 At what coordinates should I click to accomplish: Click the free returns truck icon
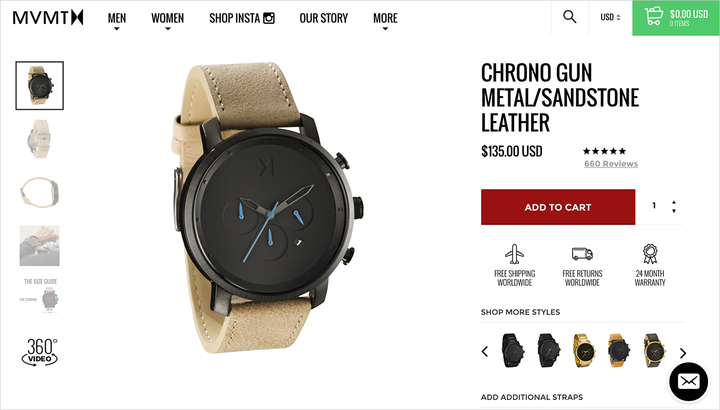click(x=582, y=253)
